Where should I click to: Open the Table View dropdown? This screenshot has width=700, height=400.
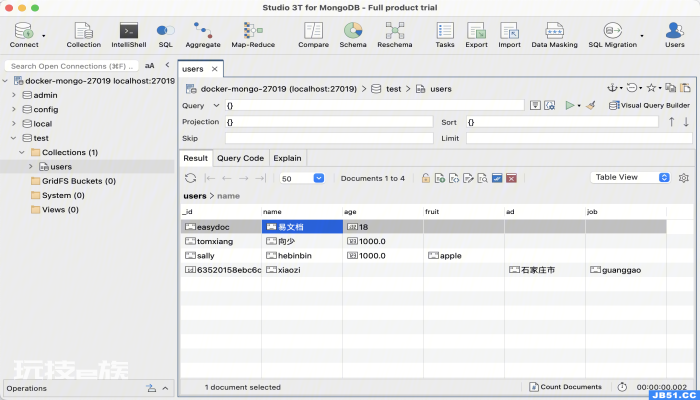pyautogui.click(x=630, y=177)
